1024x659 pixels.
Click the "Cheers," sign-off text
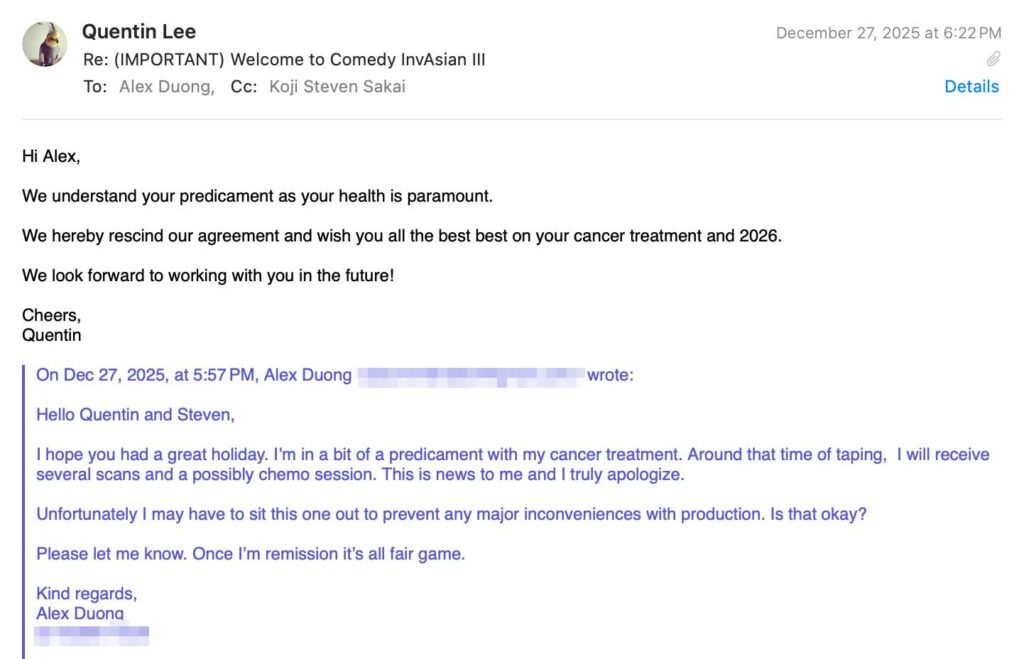click(x=51, y=316)
